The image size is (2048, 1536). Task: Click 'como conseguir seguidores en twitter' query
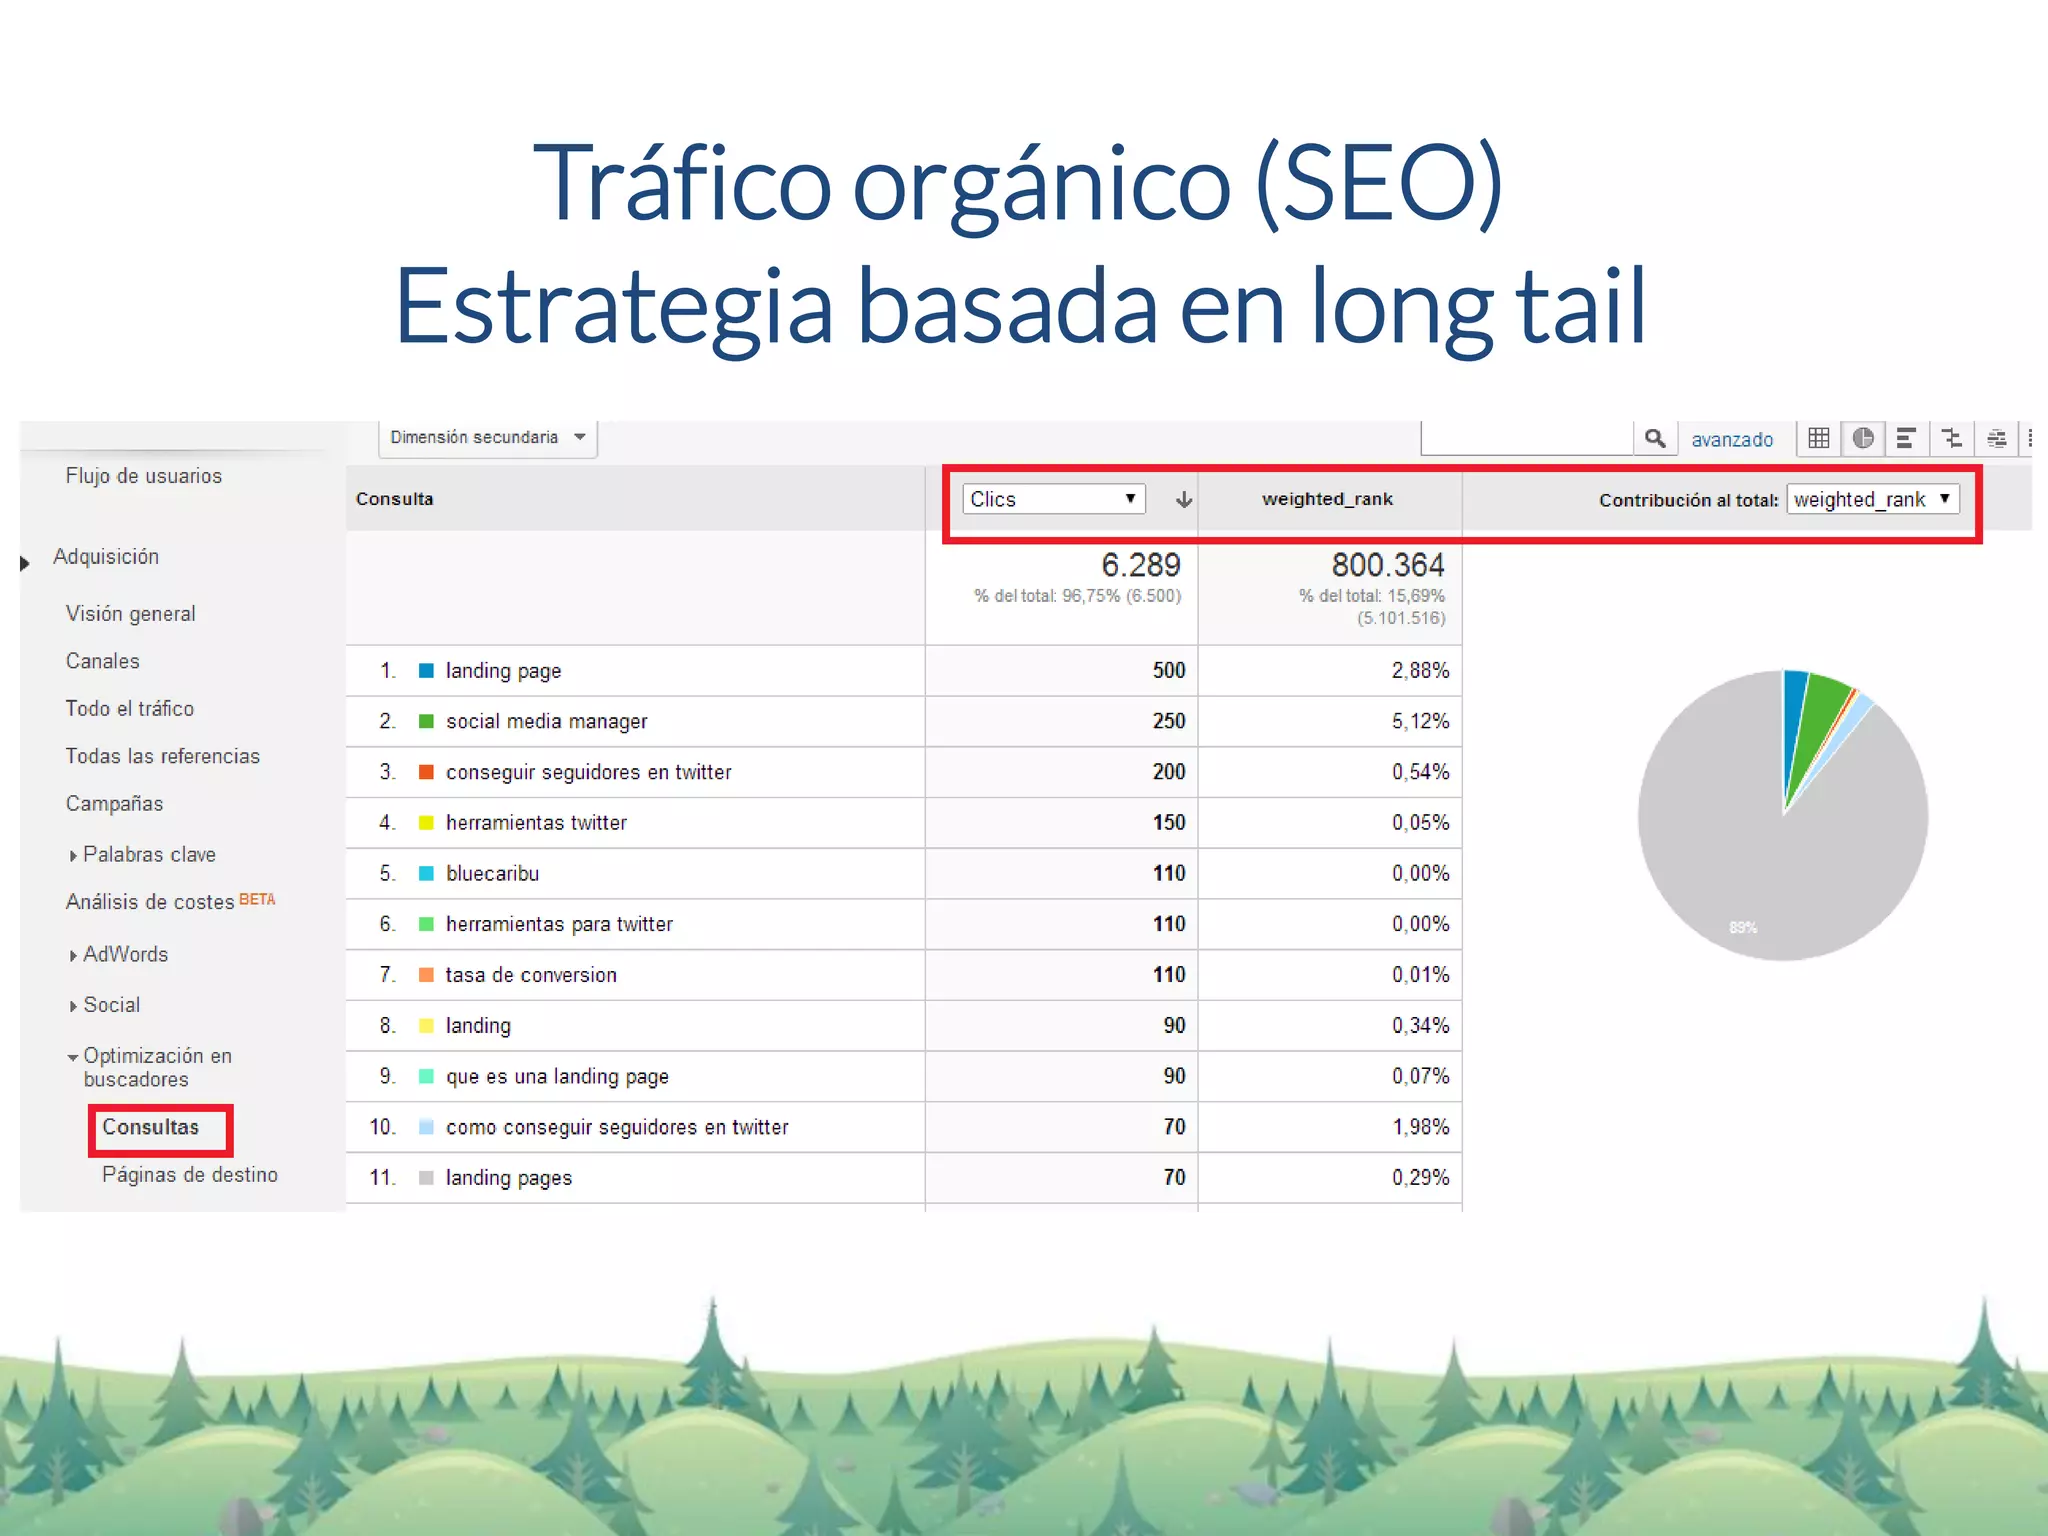[x=617, y=1127]
